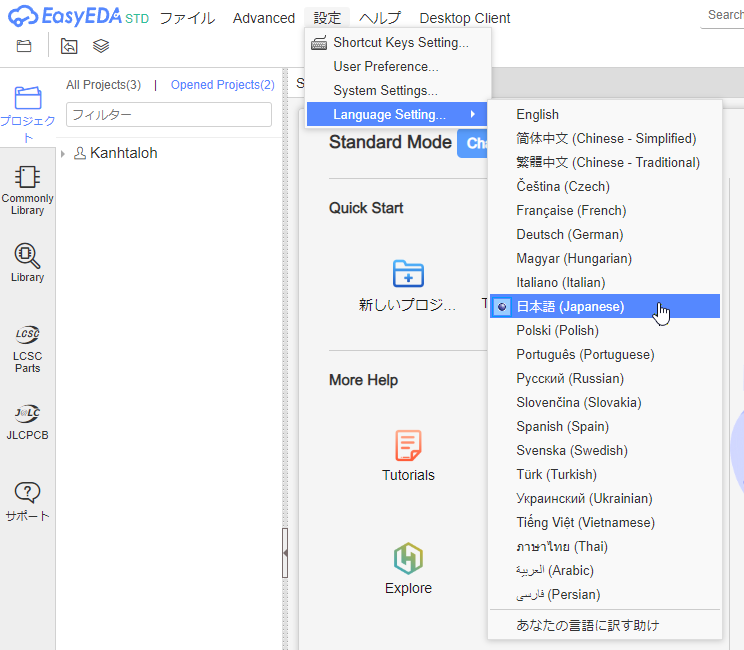
Task: Select Polski (Polish) language
Action: point(604,330)
